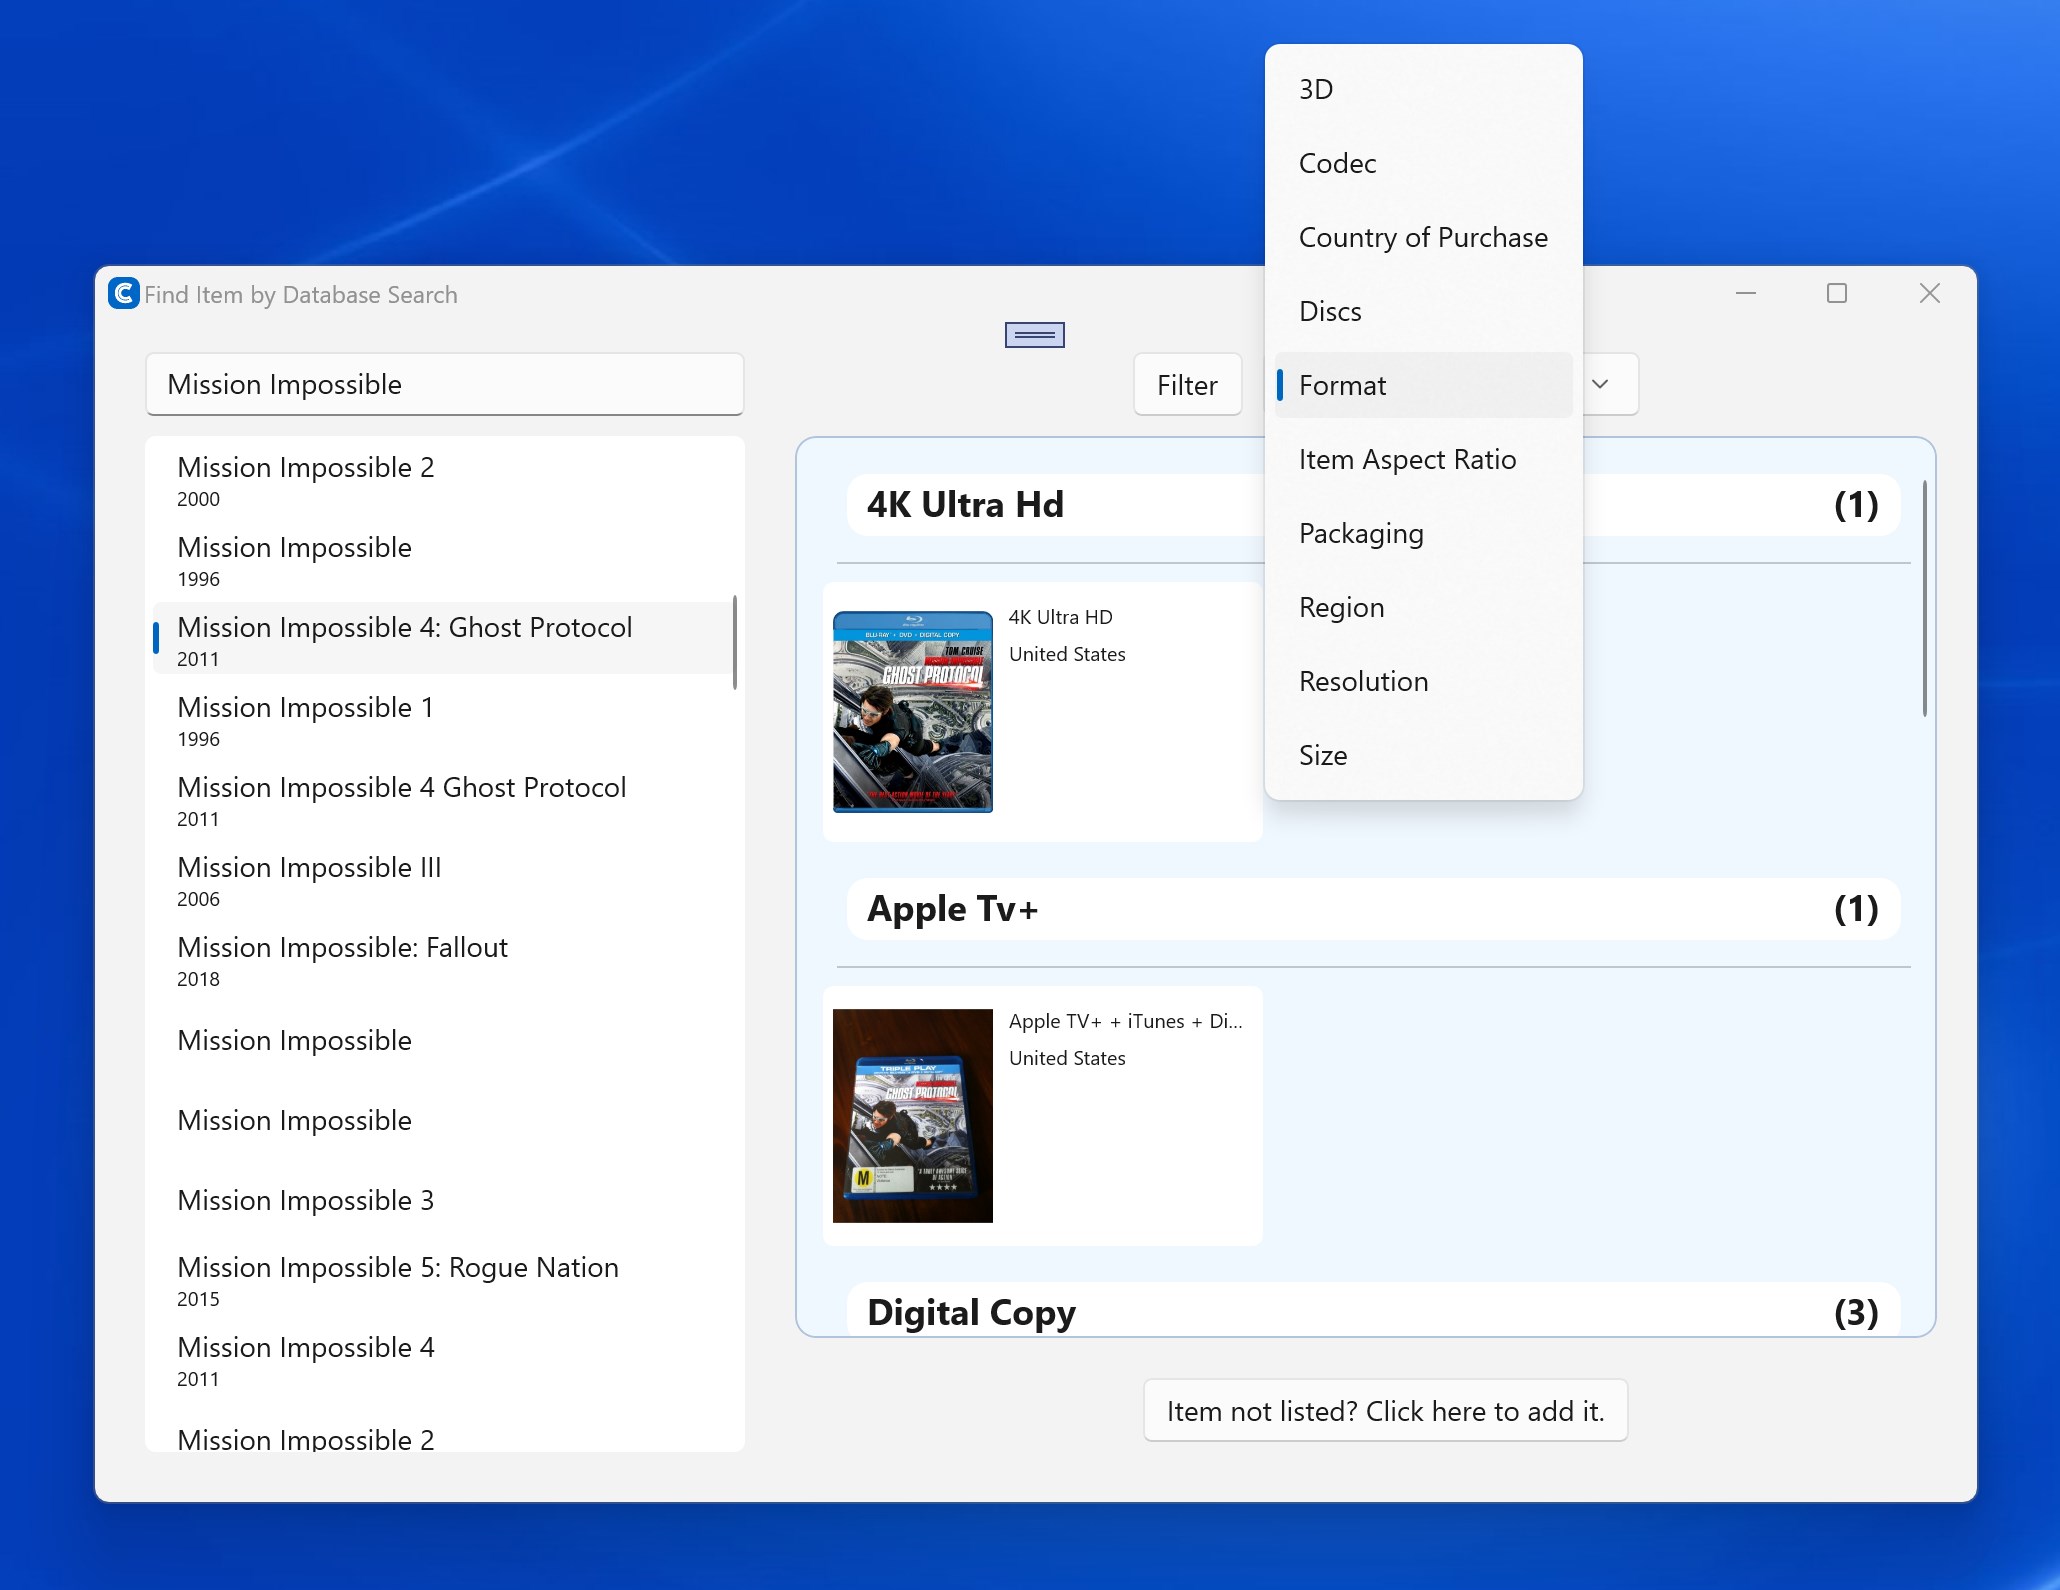Click the "Mission Impossible" search field
Image resolution: width=2060 pixels, height=1590 pixels.
click(x=444, y=384)
